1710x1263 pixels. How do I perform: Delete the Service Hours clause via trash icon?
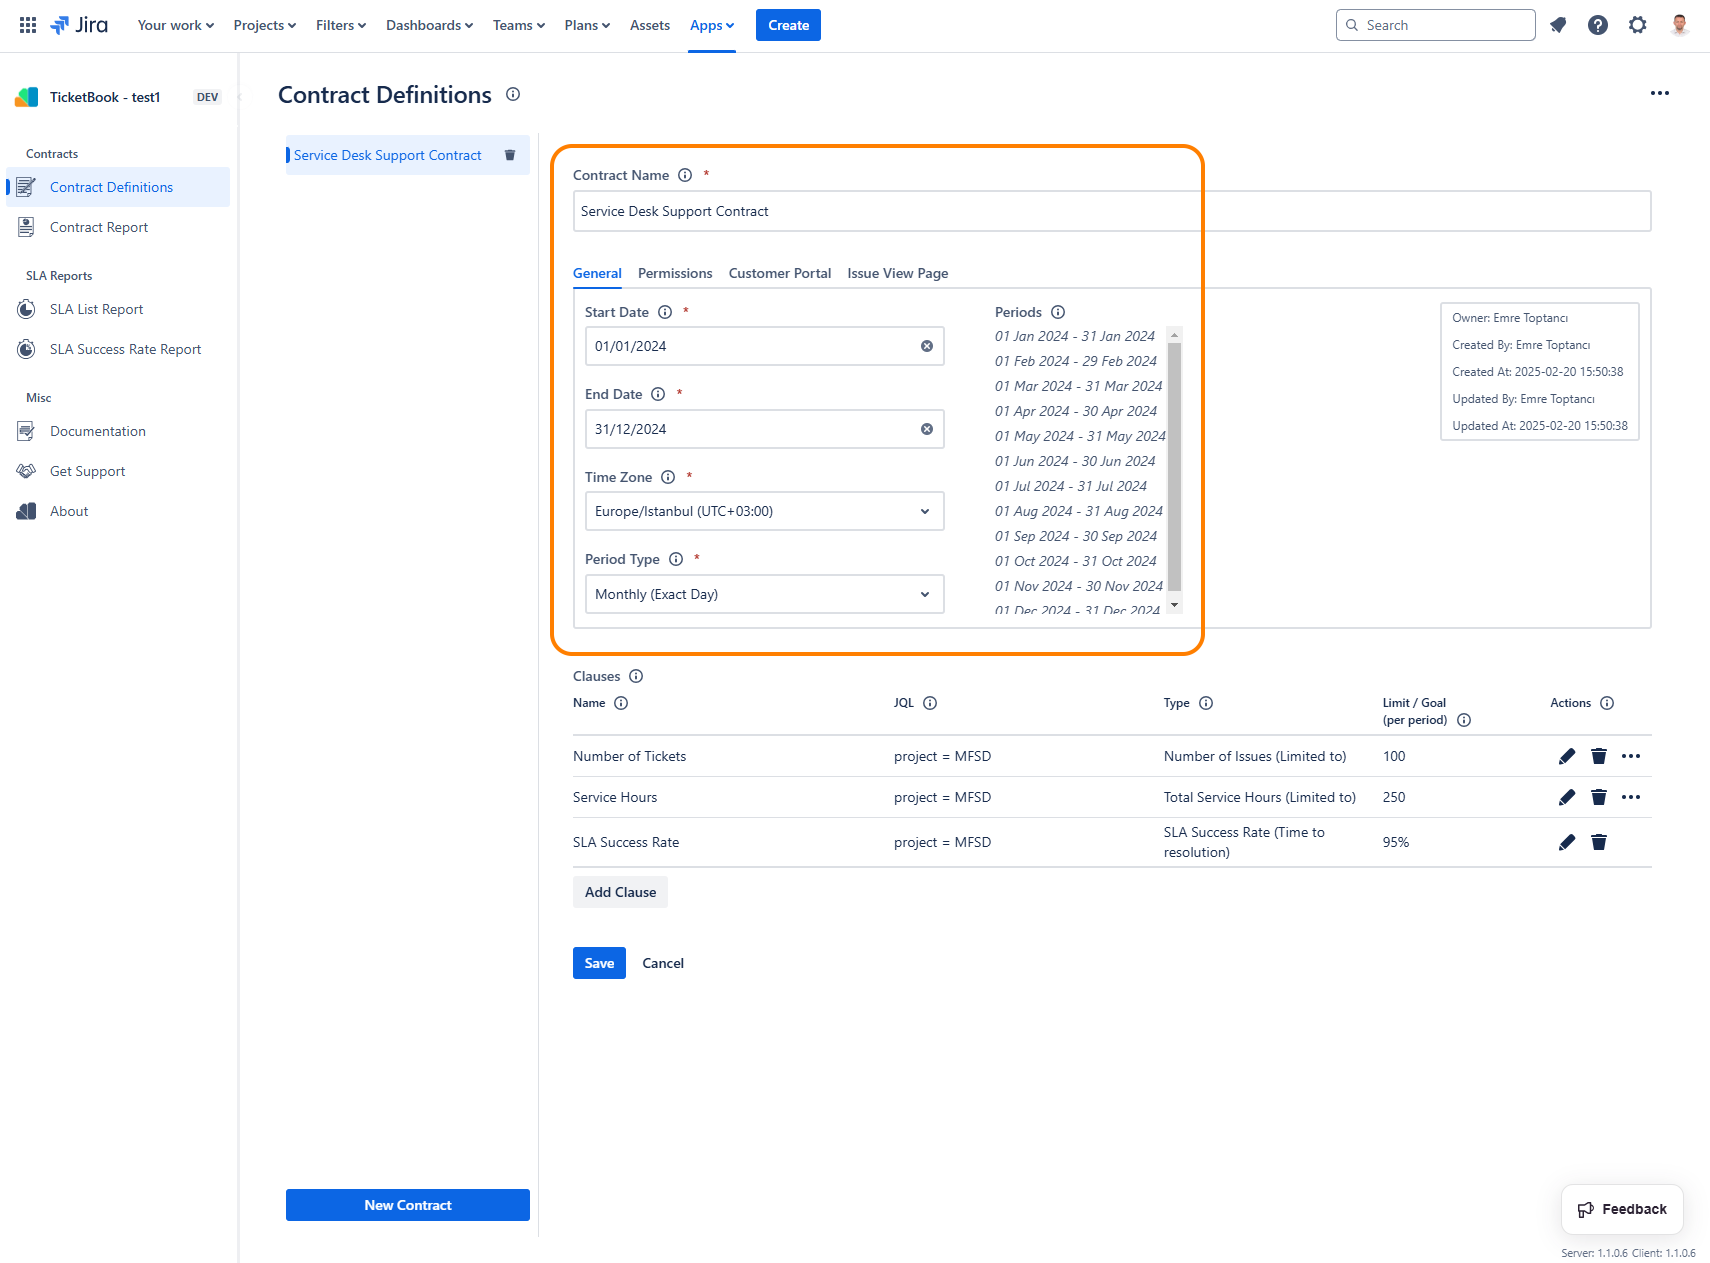coord(1598,797)
